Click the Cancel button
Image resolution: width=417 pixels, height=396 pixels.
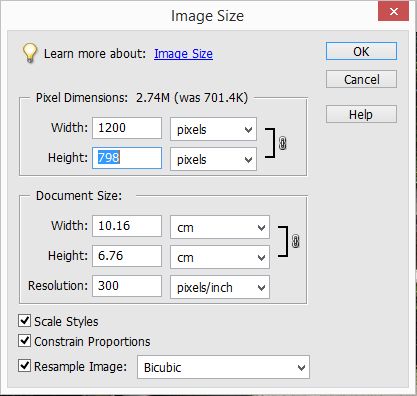click(361, 79)
